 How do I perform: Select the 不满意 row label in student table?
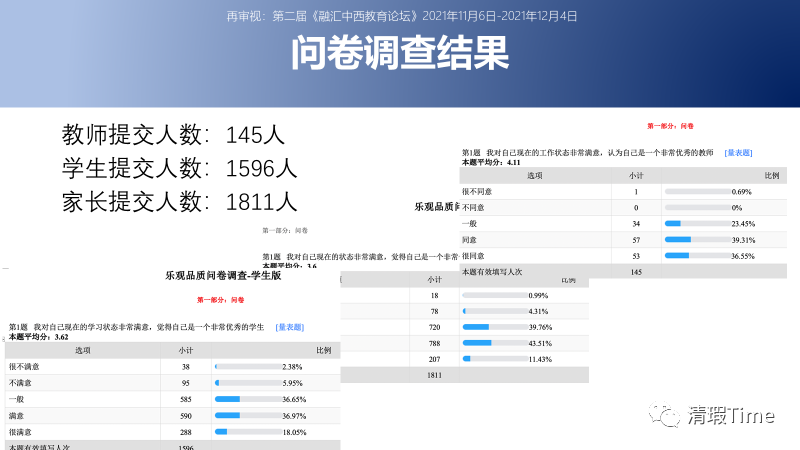20,383
